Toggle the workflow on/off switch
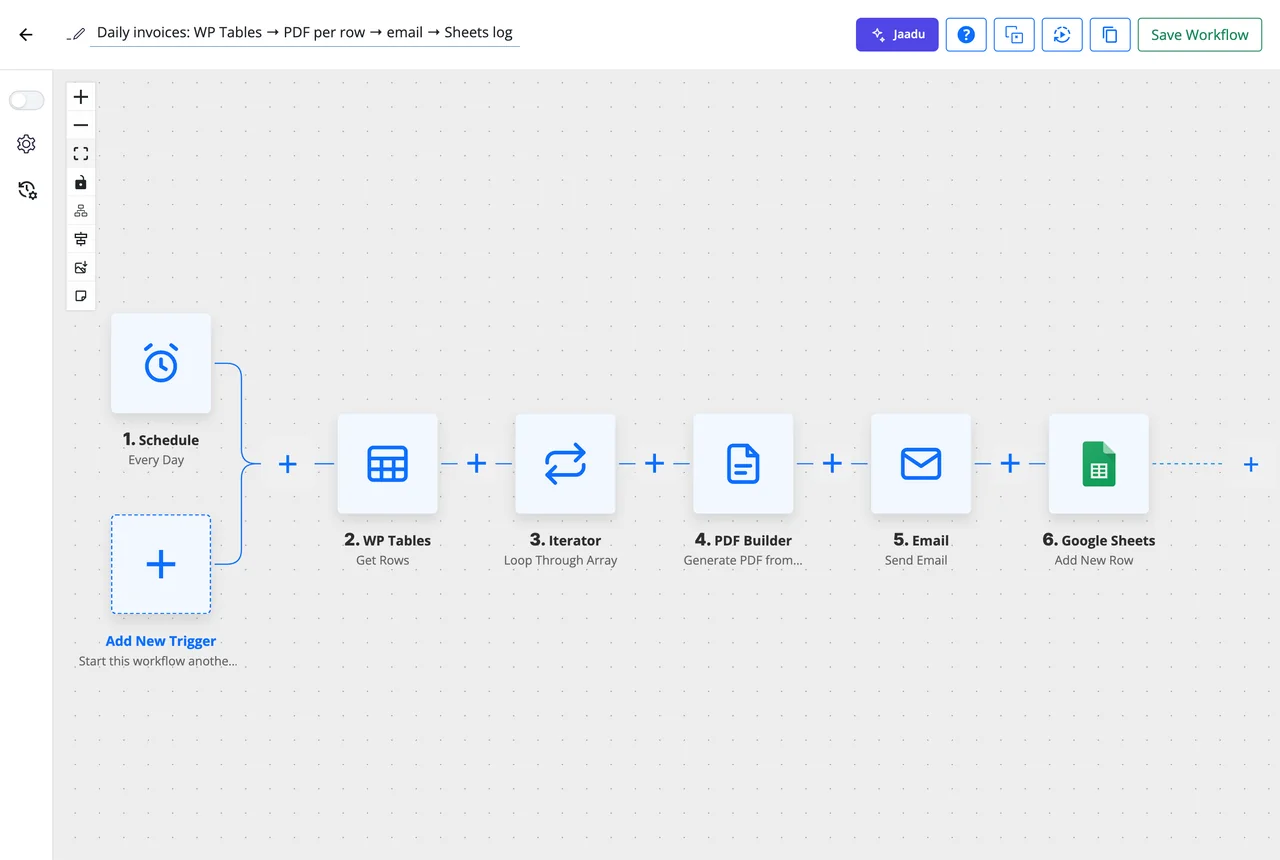 tap(27, 100)
